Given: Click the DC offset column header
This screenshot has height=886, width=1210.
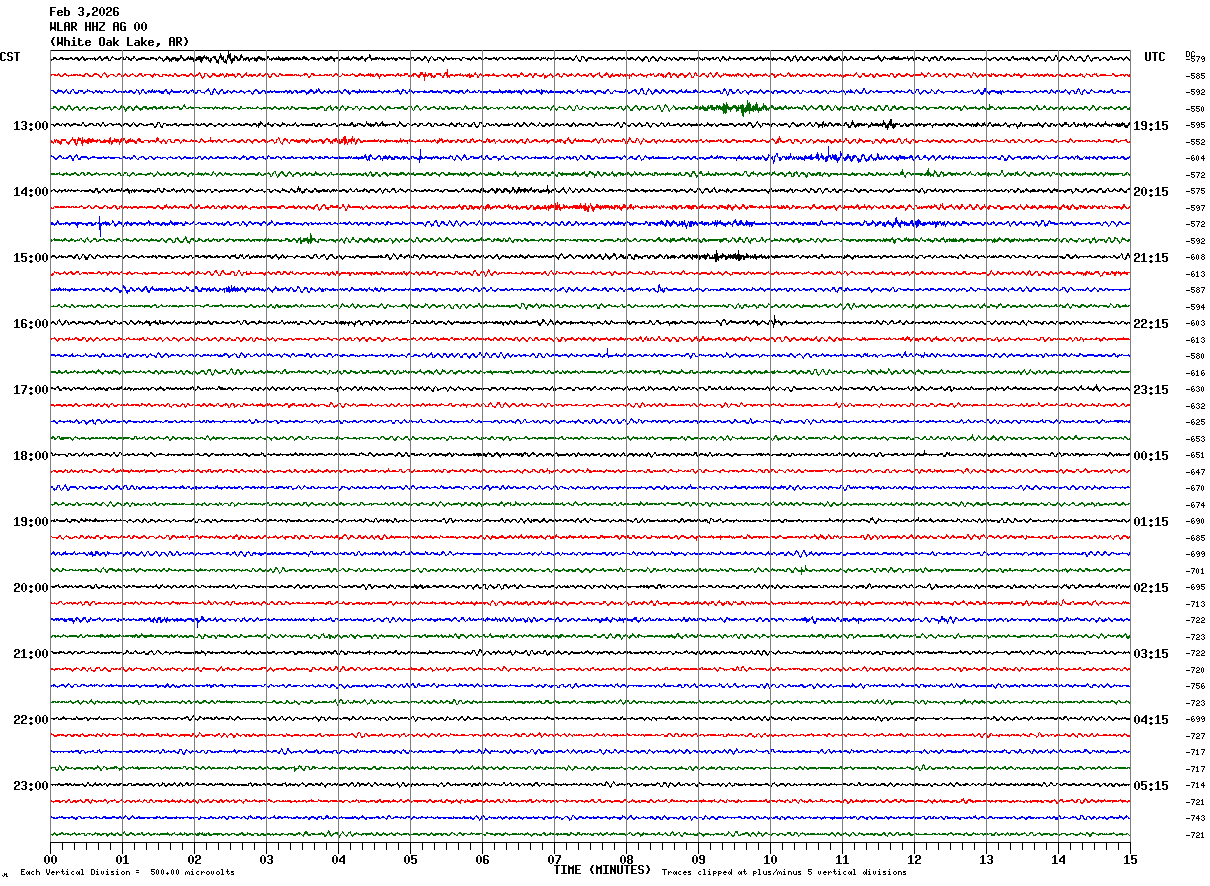Looking at the screenshot, I should (1190, 54).
